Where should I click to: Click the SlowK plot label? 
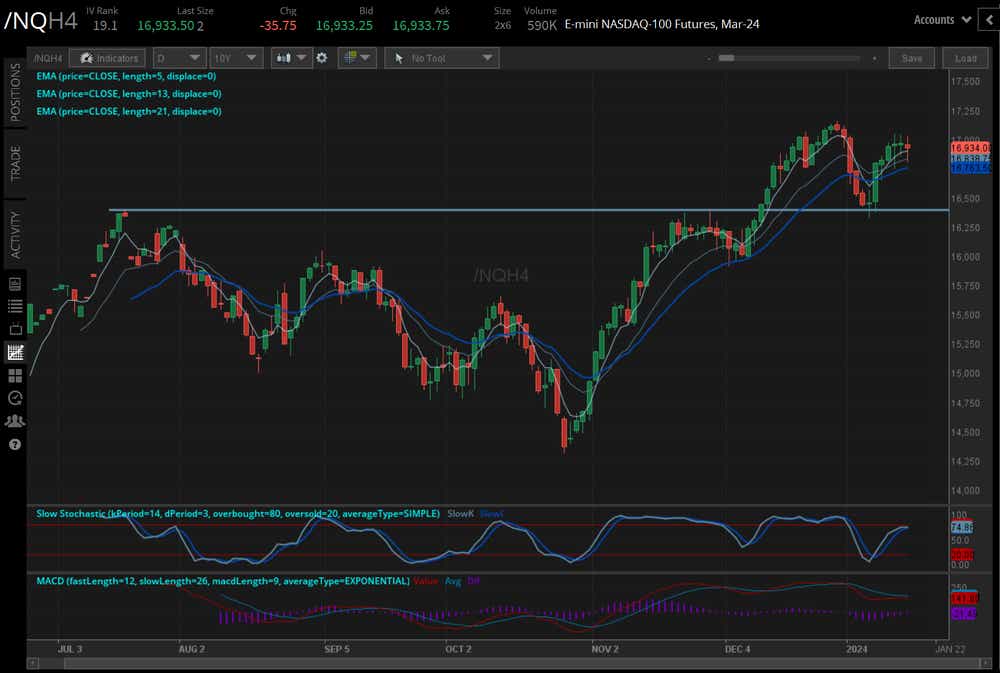tap(460, 514)
